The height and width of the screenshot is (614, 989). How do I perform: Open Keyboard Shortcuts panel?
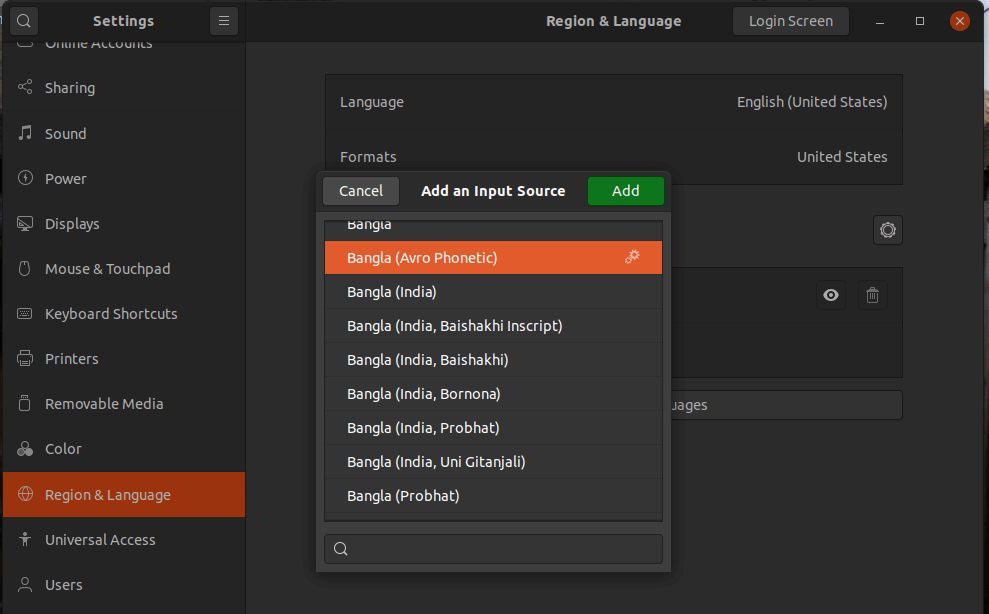(x=111, y=314)
